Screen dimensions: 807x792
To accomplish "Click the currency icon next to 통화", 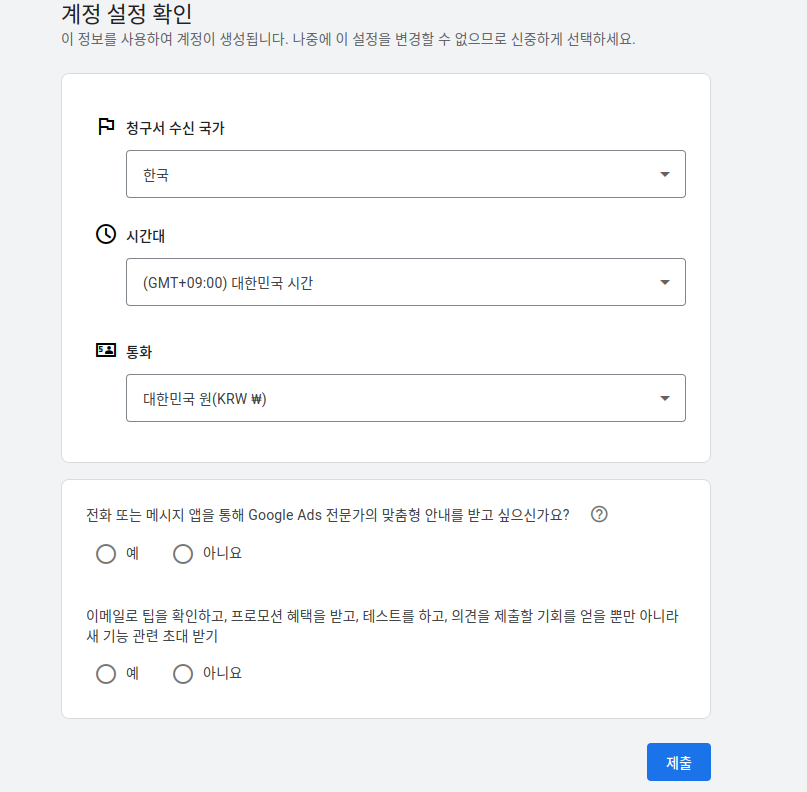I will 106,350.
